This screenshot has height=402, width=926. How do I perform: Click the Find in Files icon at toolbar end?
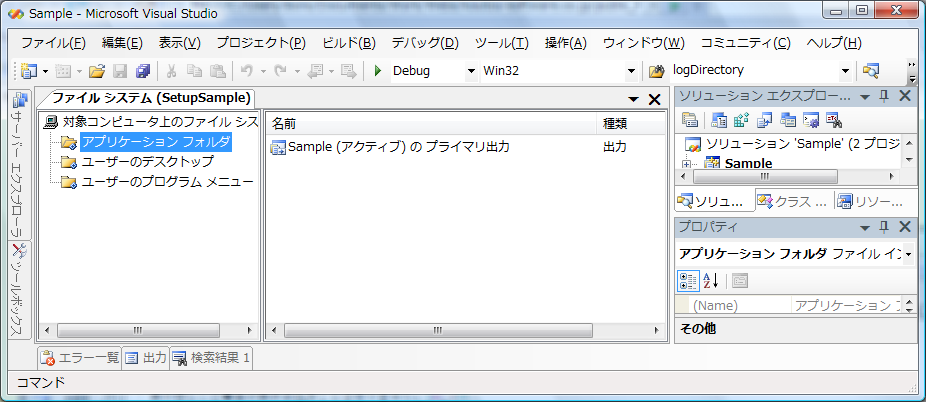coord(870,71)
